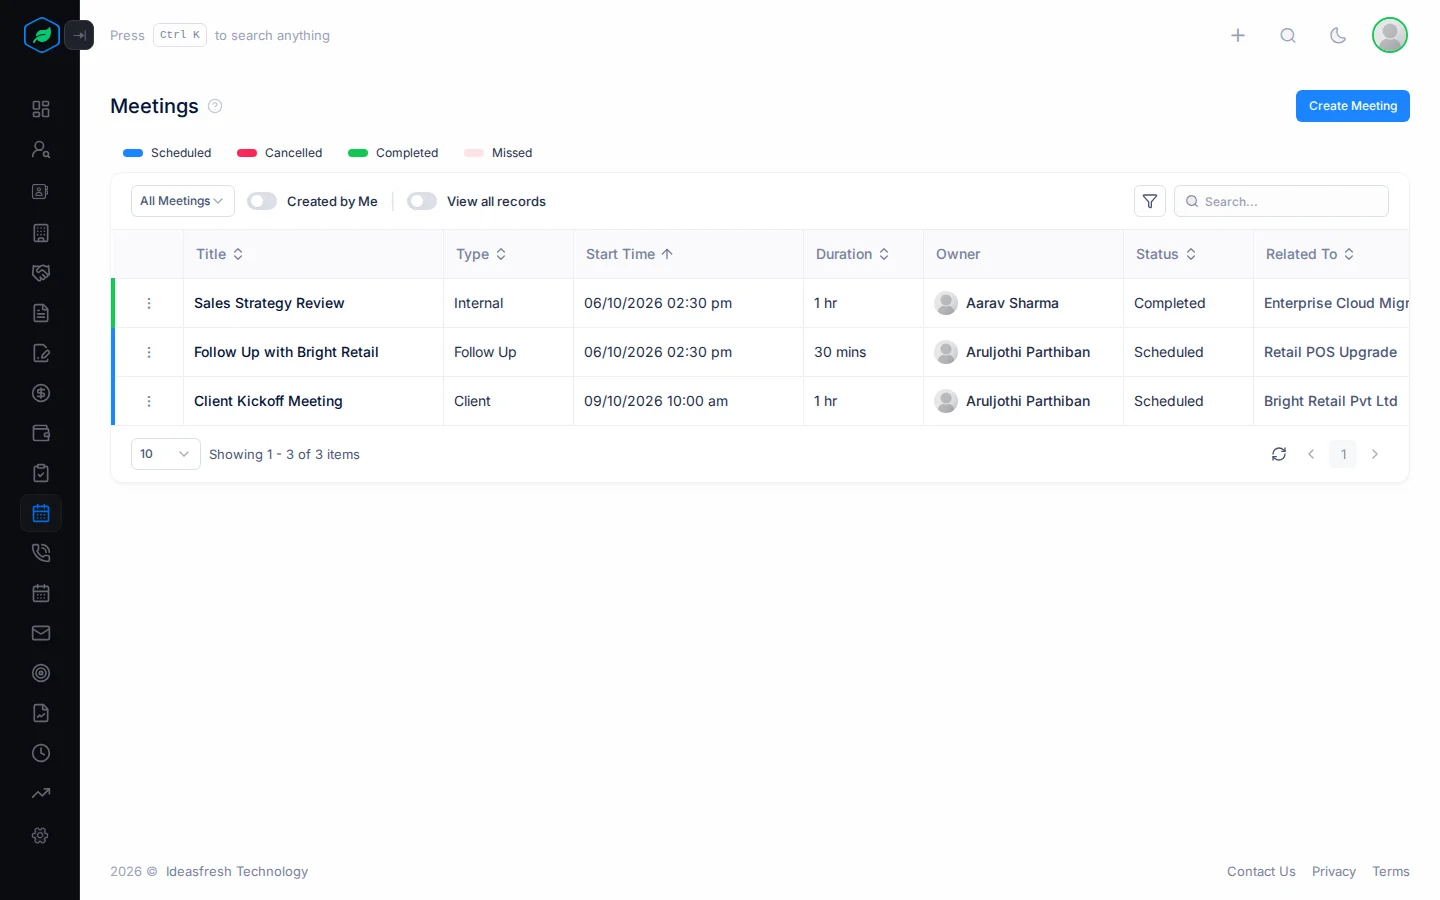The width and height of the screenshot is (1440, 900).
Task: Open the clock history sidebar icon
Action: coord(41,753)
